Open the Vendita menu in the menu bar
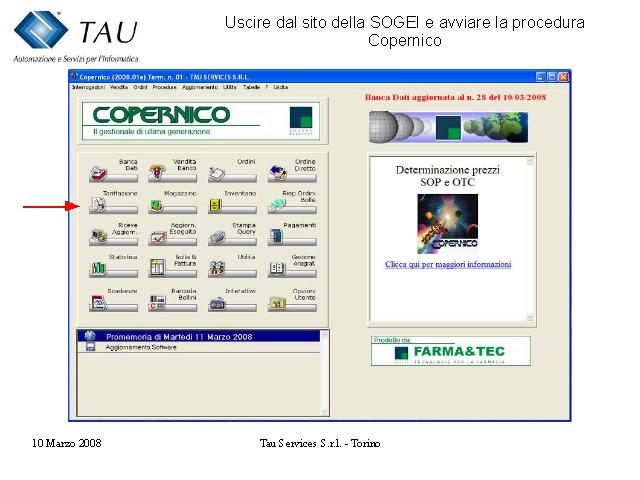 point(119,87)
